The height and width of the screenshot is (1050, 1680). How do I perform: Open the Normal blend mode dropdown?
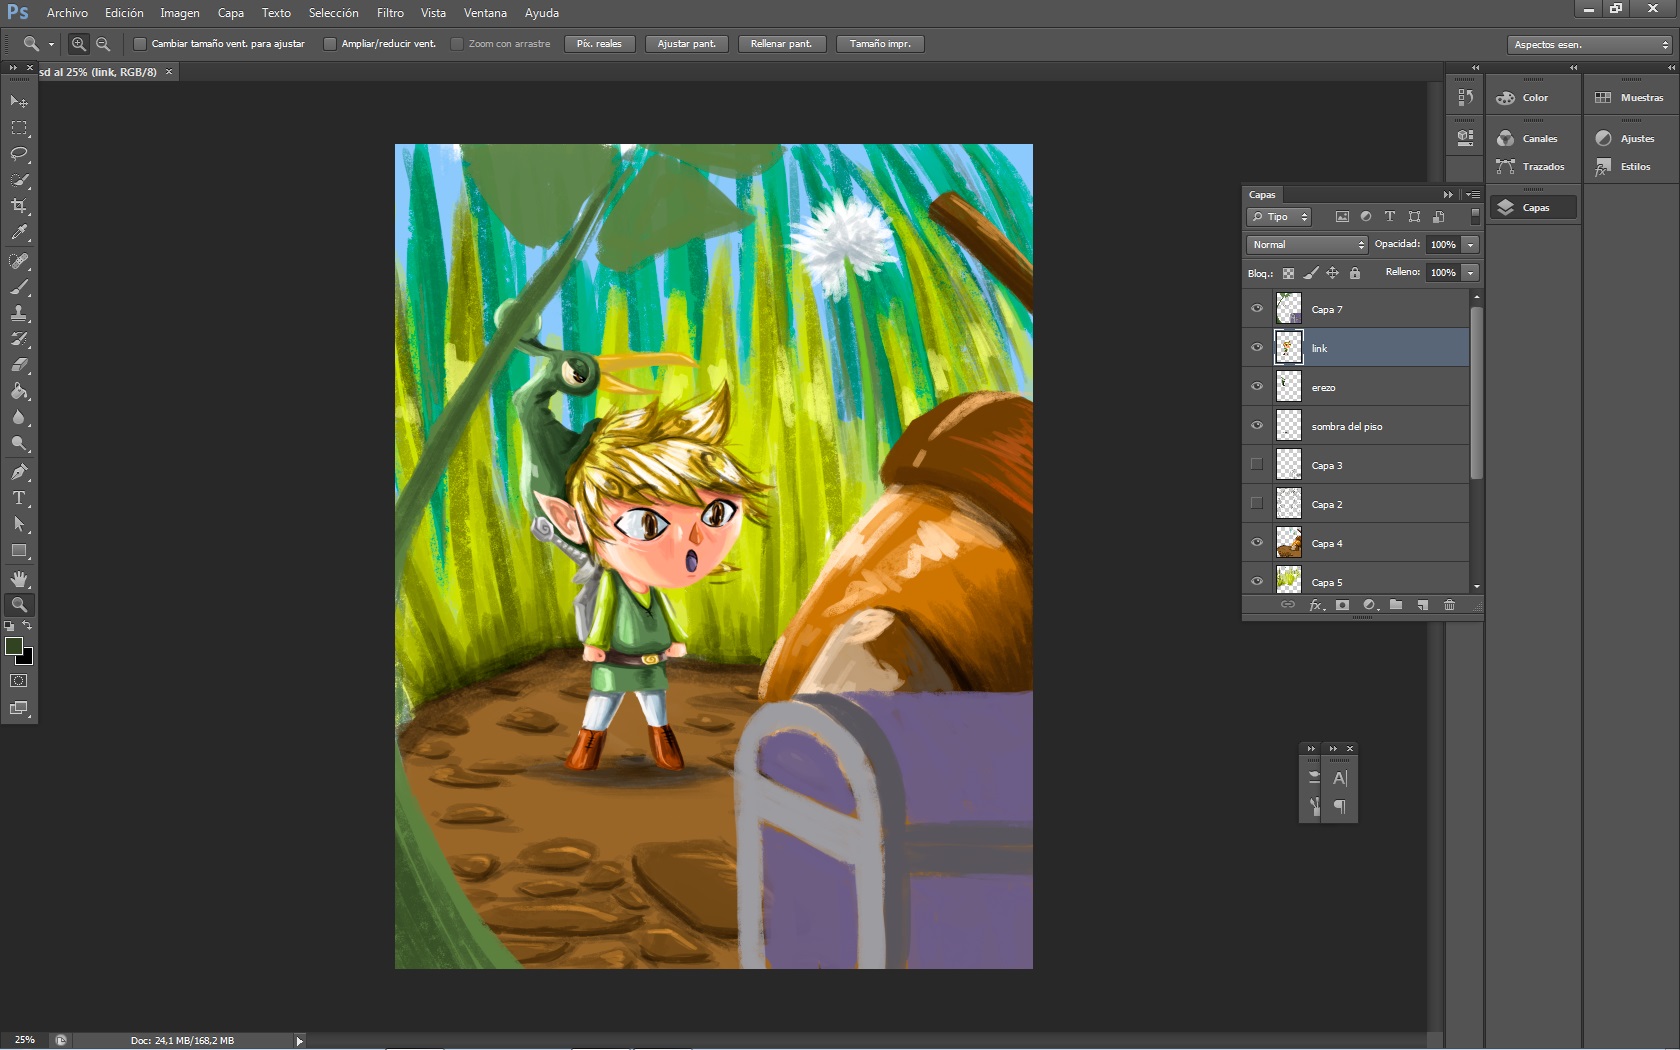pyautogui.click(x=1305, y=244)
